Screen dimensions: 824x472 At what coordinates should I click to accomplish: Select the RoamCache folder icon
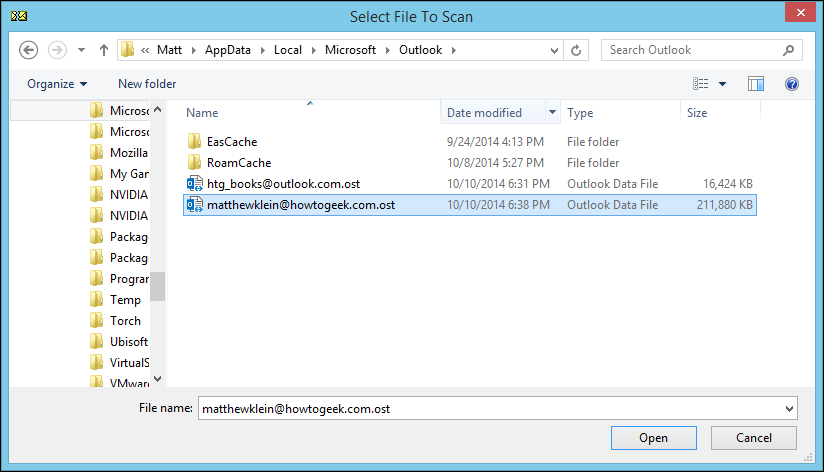[x=194, y=162]
